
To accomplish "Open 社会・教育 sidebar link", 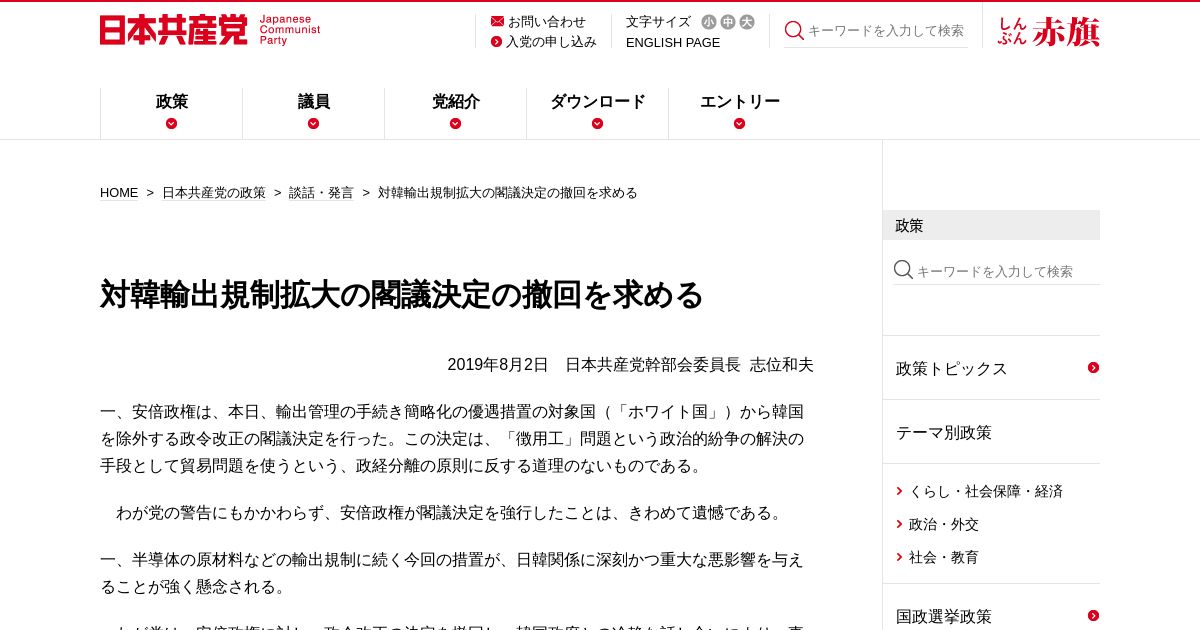I will click(944, 557).
